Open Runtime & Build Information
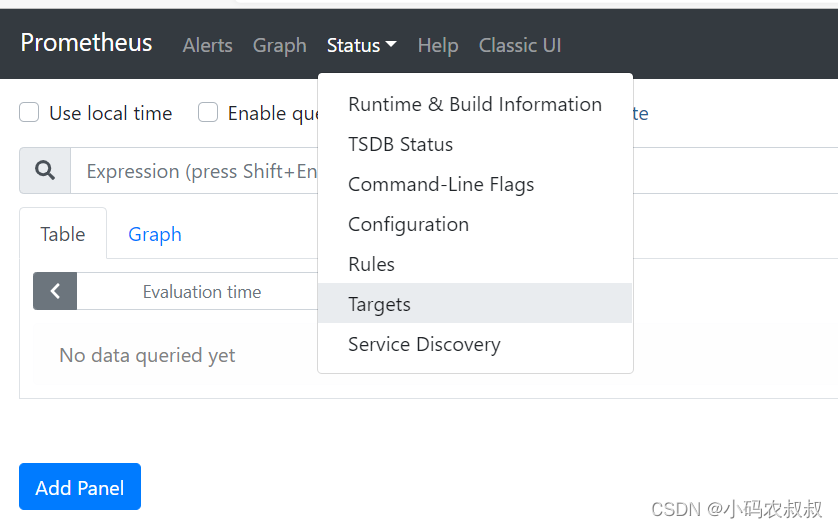 point(474,104)
